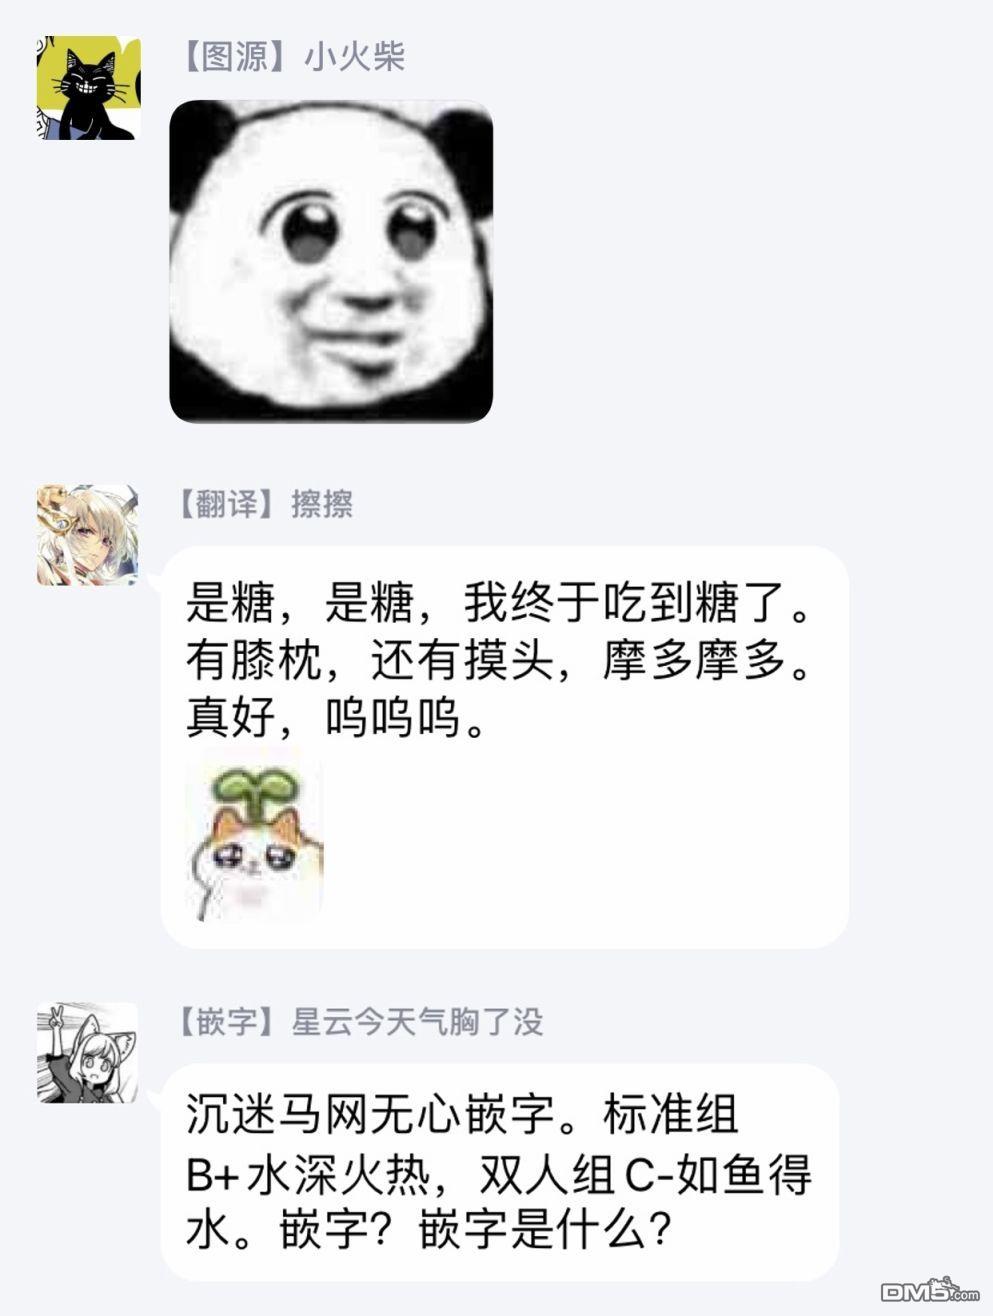
Task: Select the username 【嵌字】星云今天气胸了没
Action: point(359,1021)
